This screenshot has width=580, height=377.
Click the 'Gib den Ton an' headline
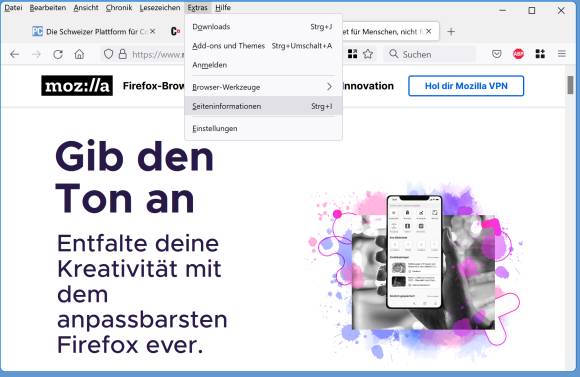134,178
